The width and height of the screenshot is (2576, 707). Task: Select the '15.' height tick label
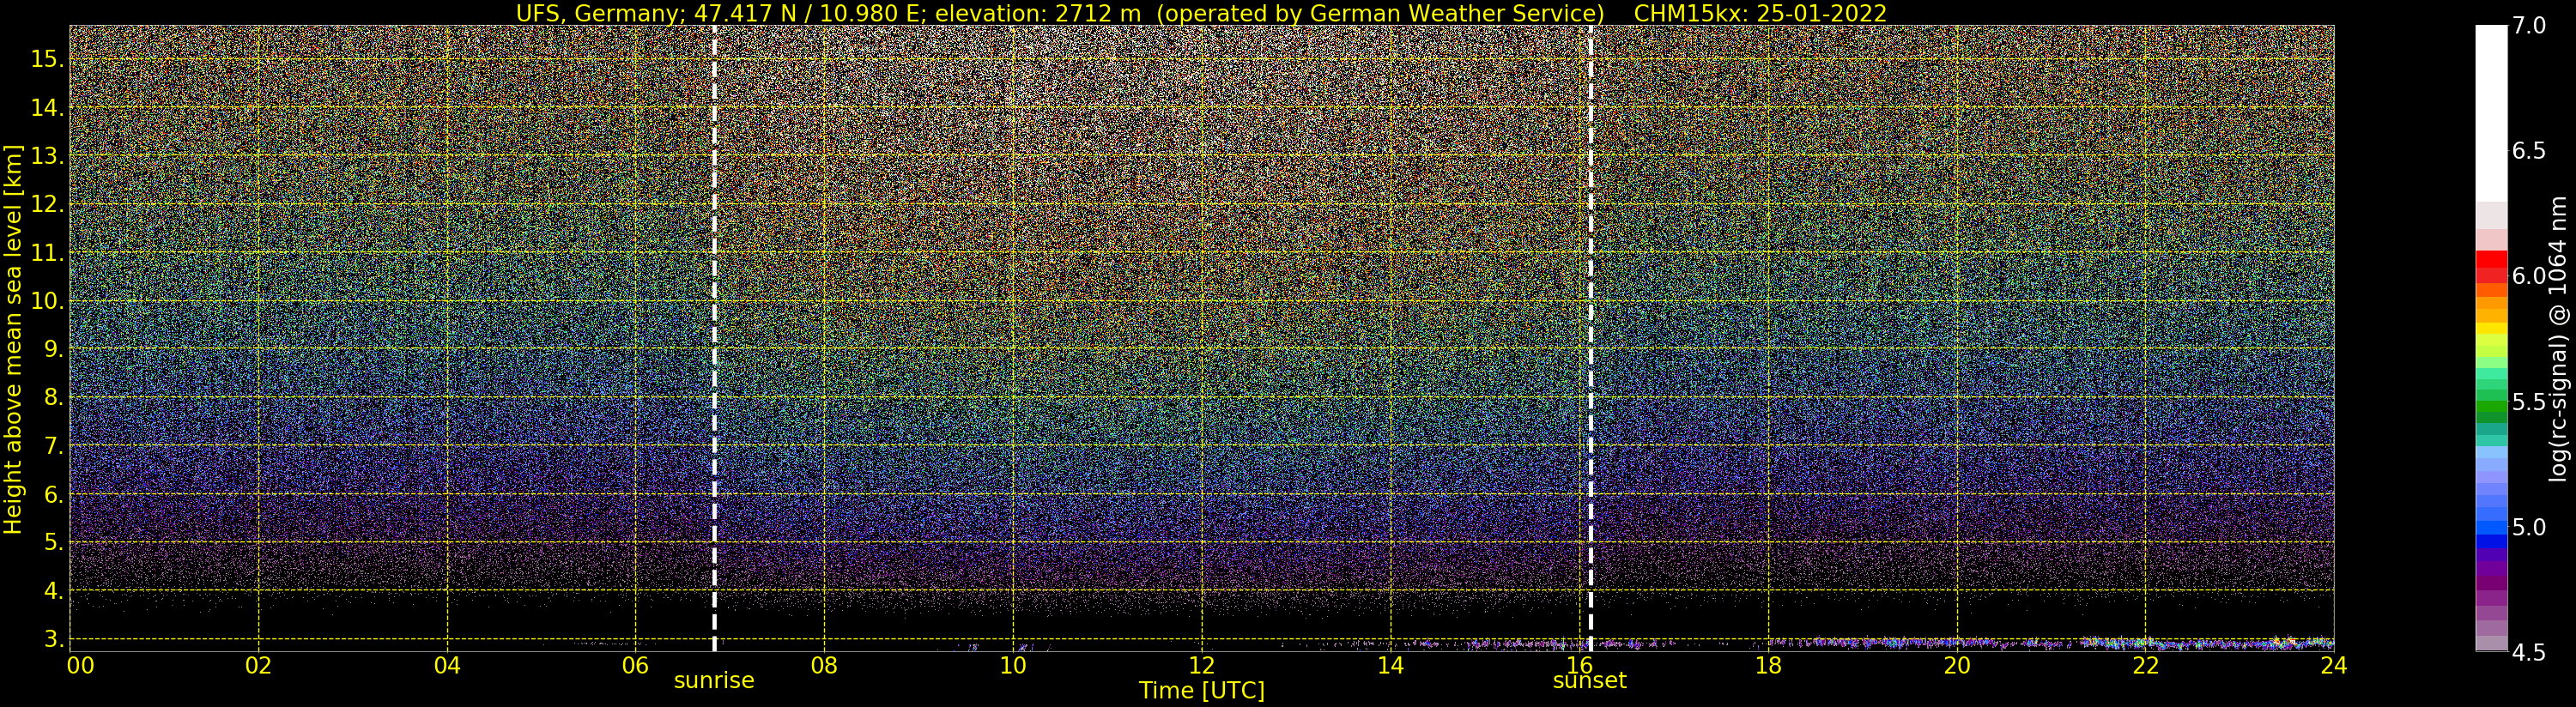click(x=46, y=59)
